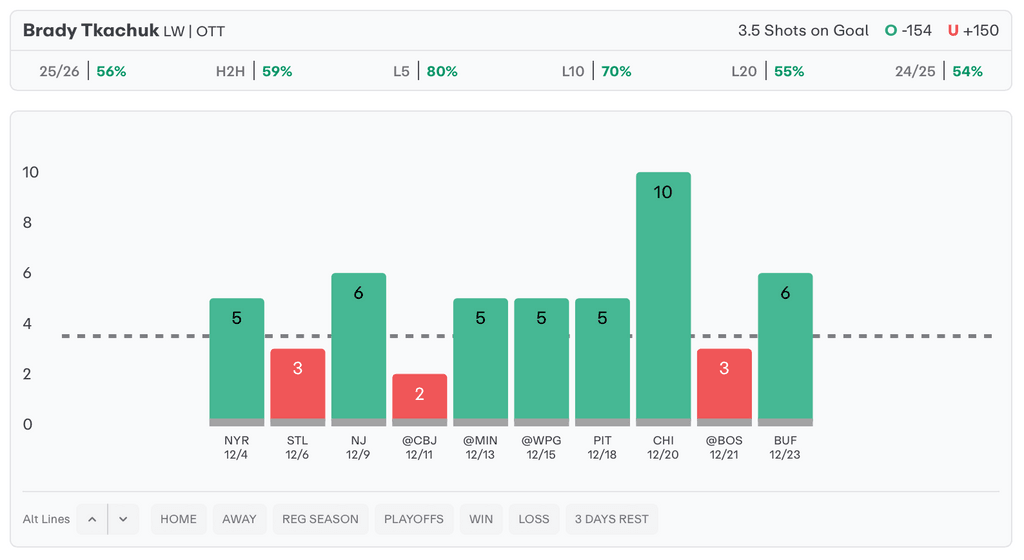Click the Alt Lines down arrow
Image resolution: width=1024 pixels, height=560 pixels.
click(x=123, y=519)
